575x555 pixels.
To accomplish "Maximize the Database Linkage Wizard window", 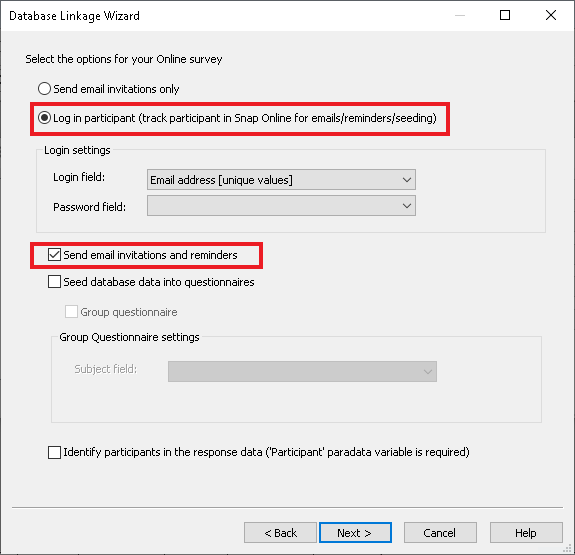I will [x=505, y=15].
